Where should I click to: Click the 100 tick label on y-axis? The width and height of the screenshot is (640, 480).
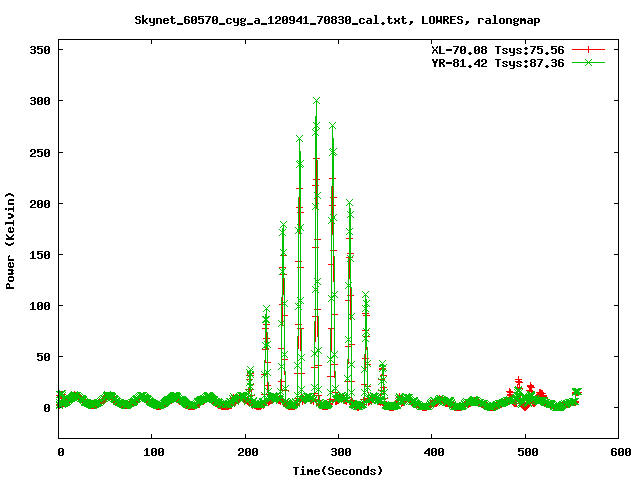pos(40,306)
